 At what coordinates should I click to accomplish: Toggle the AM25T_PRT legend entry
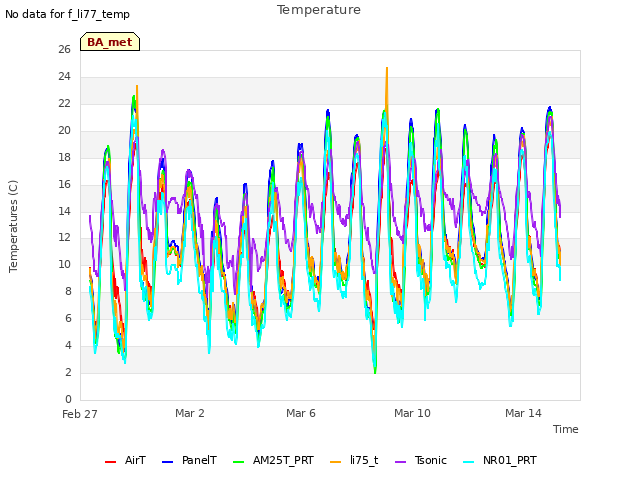pos(273,461)
